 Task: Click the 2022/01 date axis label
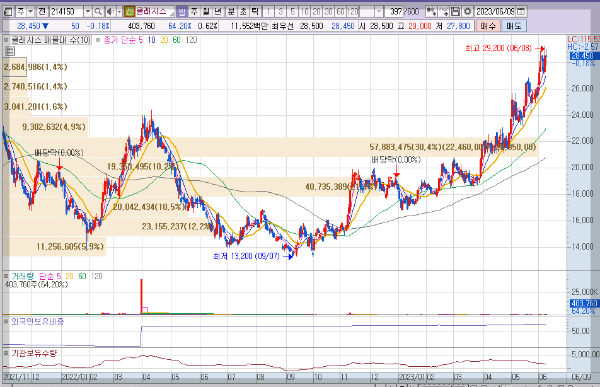point(75,377)
